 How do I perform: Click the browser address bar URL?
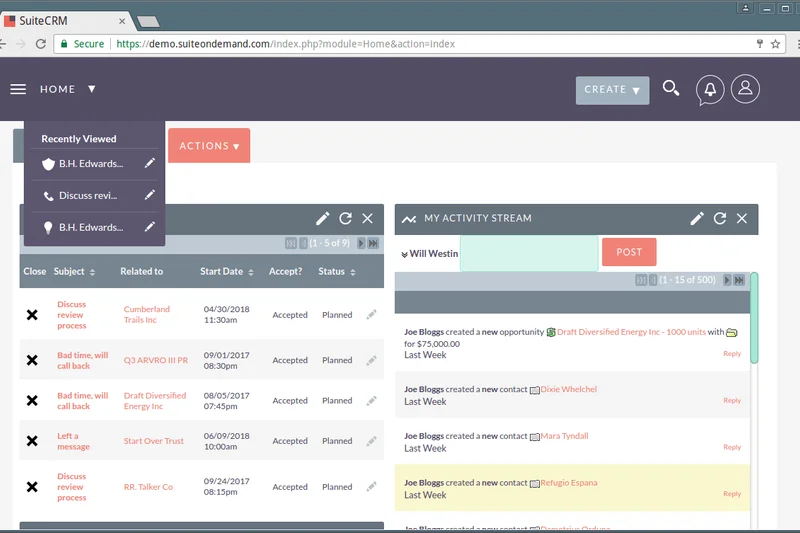click(x=286, y=44)
